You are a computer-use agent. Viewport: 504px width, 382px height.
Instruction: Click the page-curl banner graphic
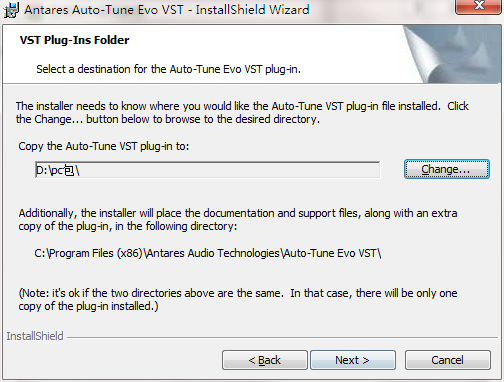(452, 54)
